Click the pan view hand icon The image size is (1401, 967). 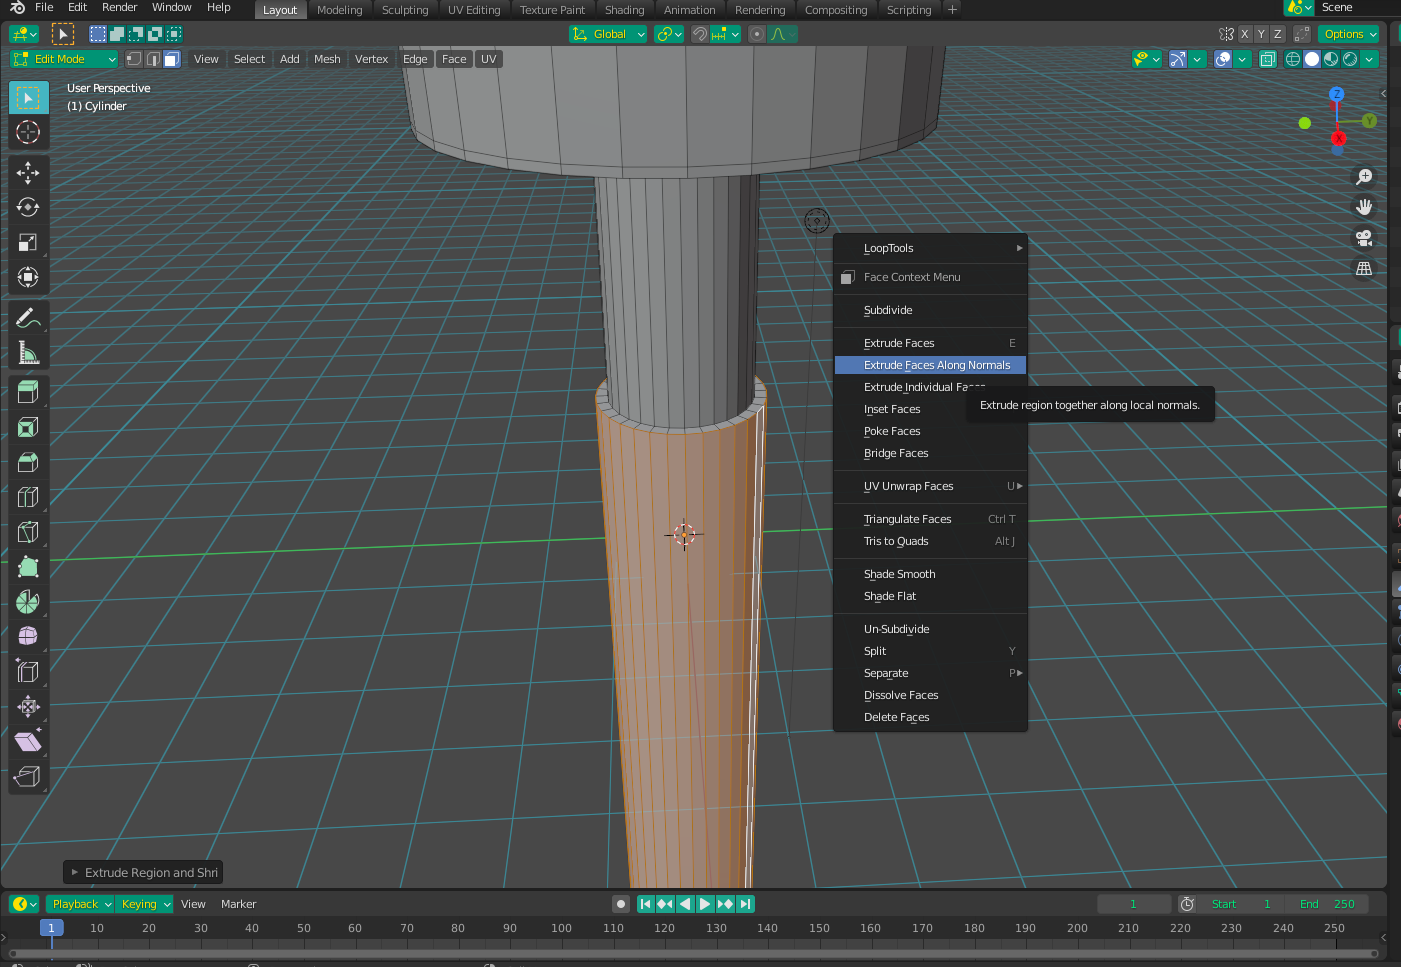pos(1364,207)
